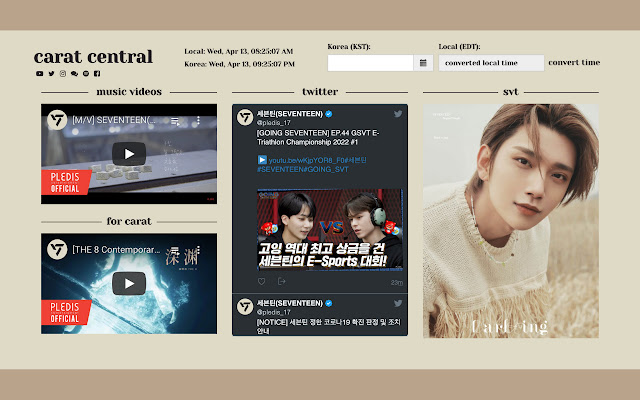Open the Weverse chat bubbles icon
This screenshot has height=400, width=640.
[74, 73]
